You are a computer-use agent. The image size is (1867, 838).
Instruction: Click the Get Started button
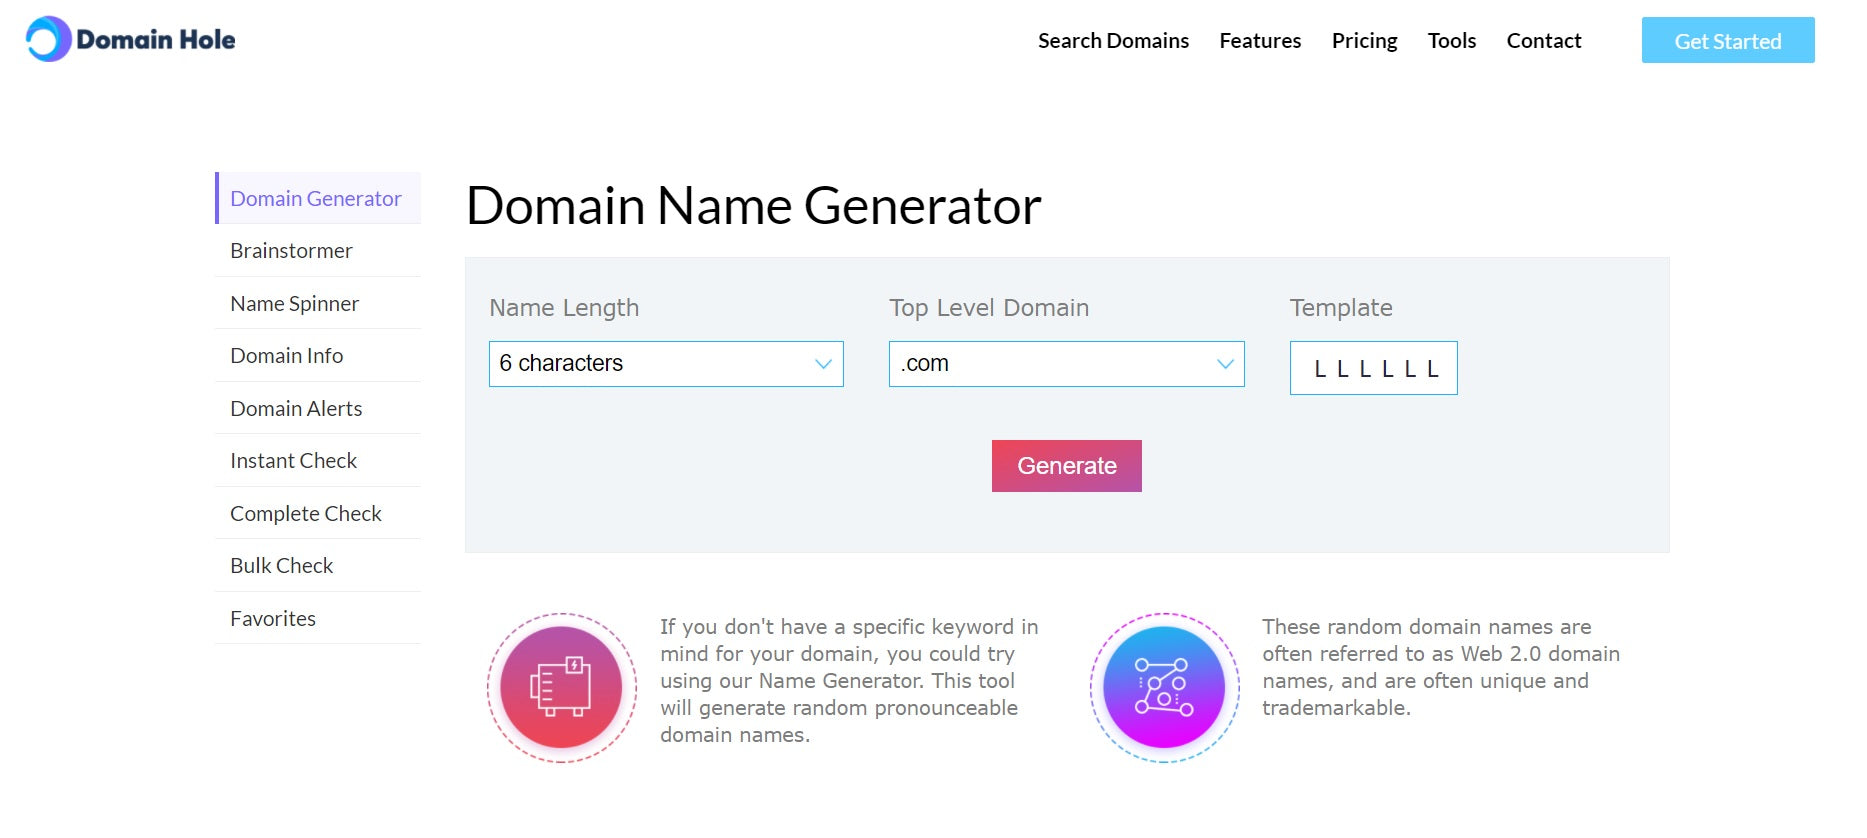click(x=1728, y=40)
